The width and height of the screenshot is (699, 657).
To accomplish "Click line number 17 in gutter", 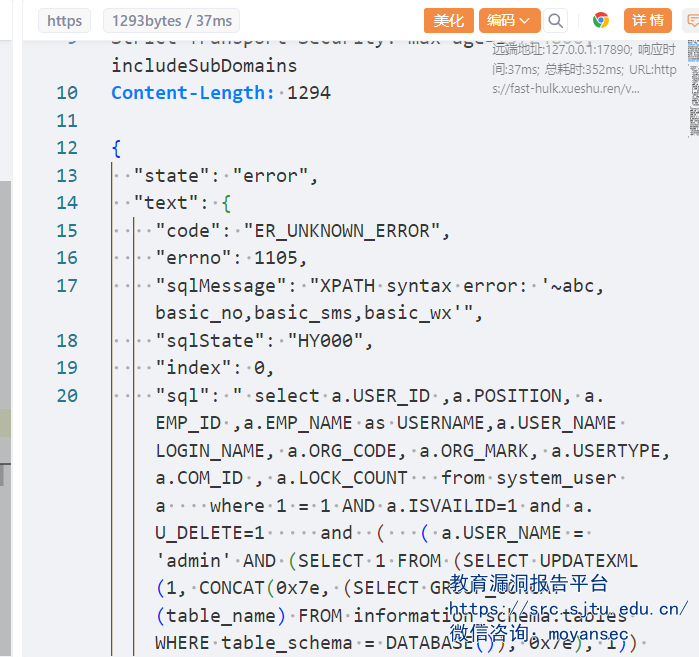I will tap(67, 286).
